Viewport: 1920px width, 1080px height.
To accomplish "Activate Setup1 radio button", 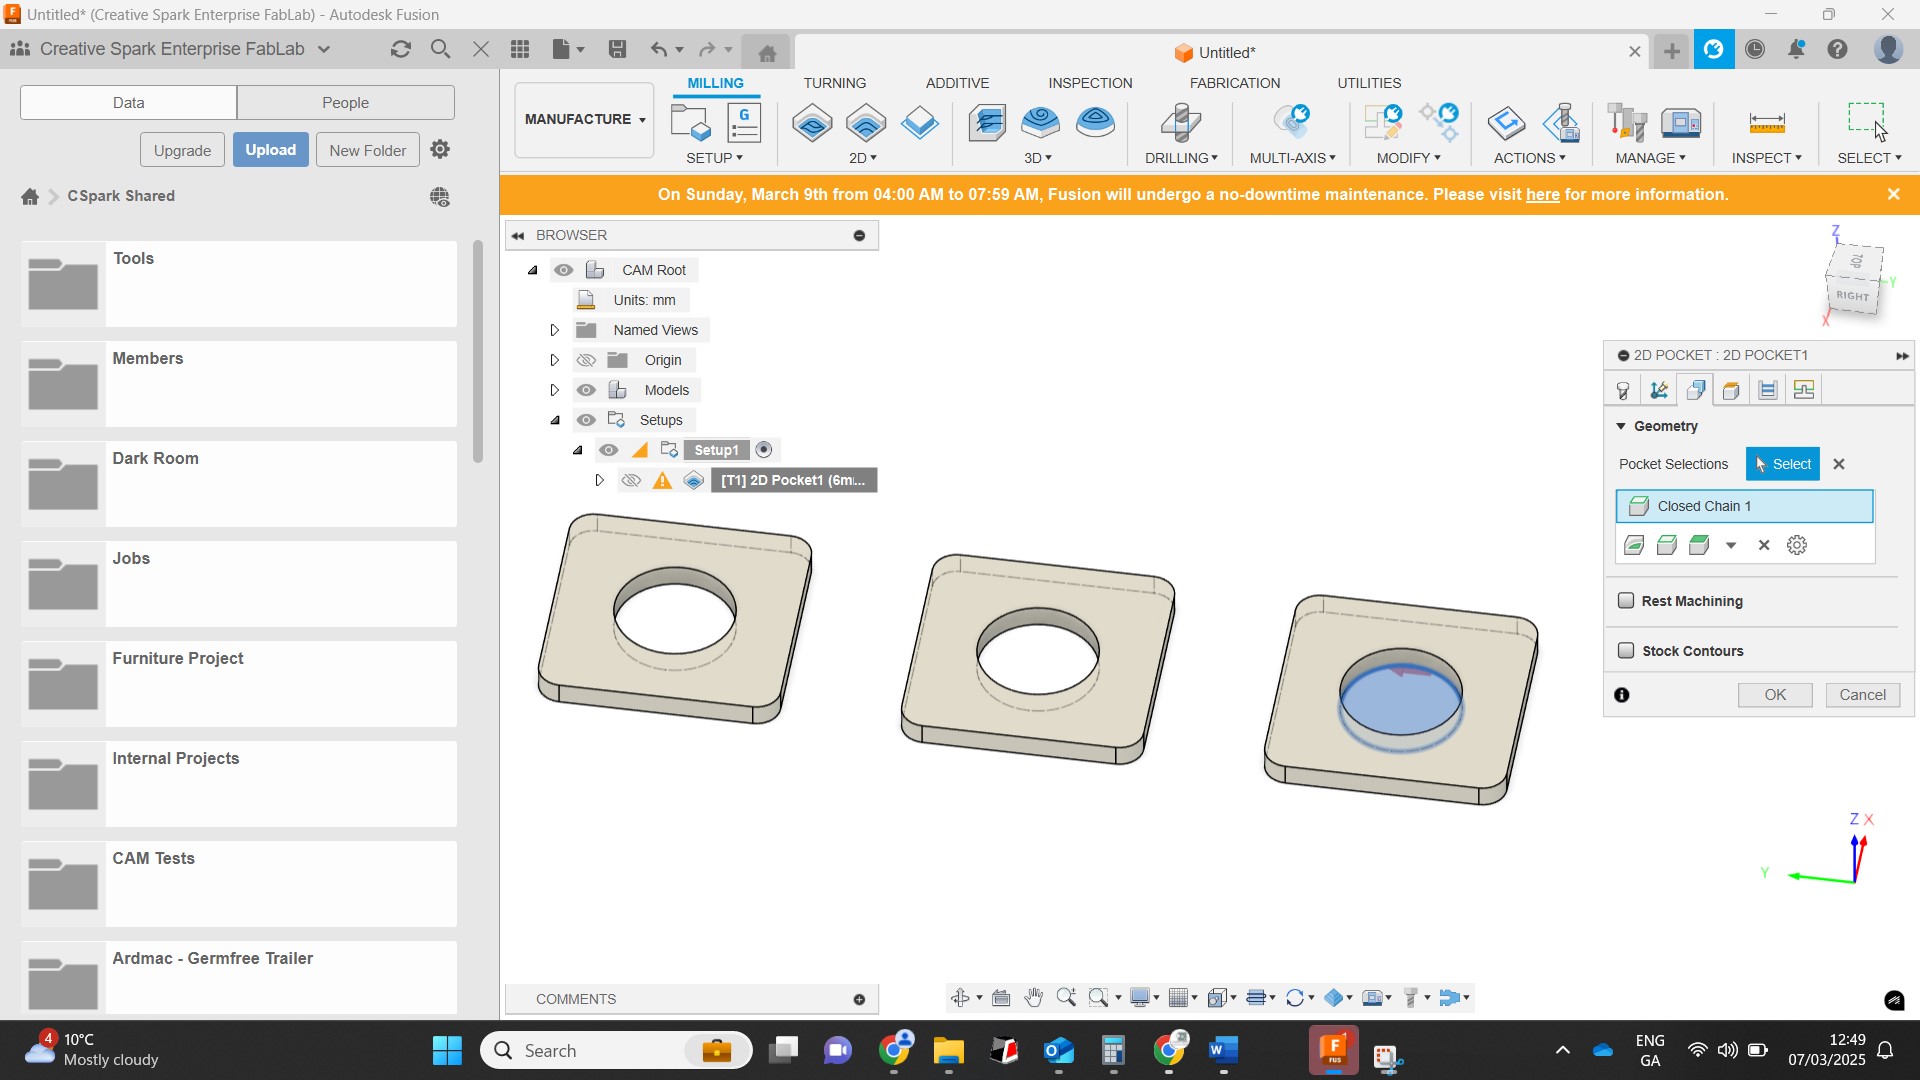I will pyautogui.click(x=765, y=450).
